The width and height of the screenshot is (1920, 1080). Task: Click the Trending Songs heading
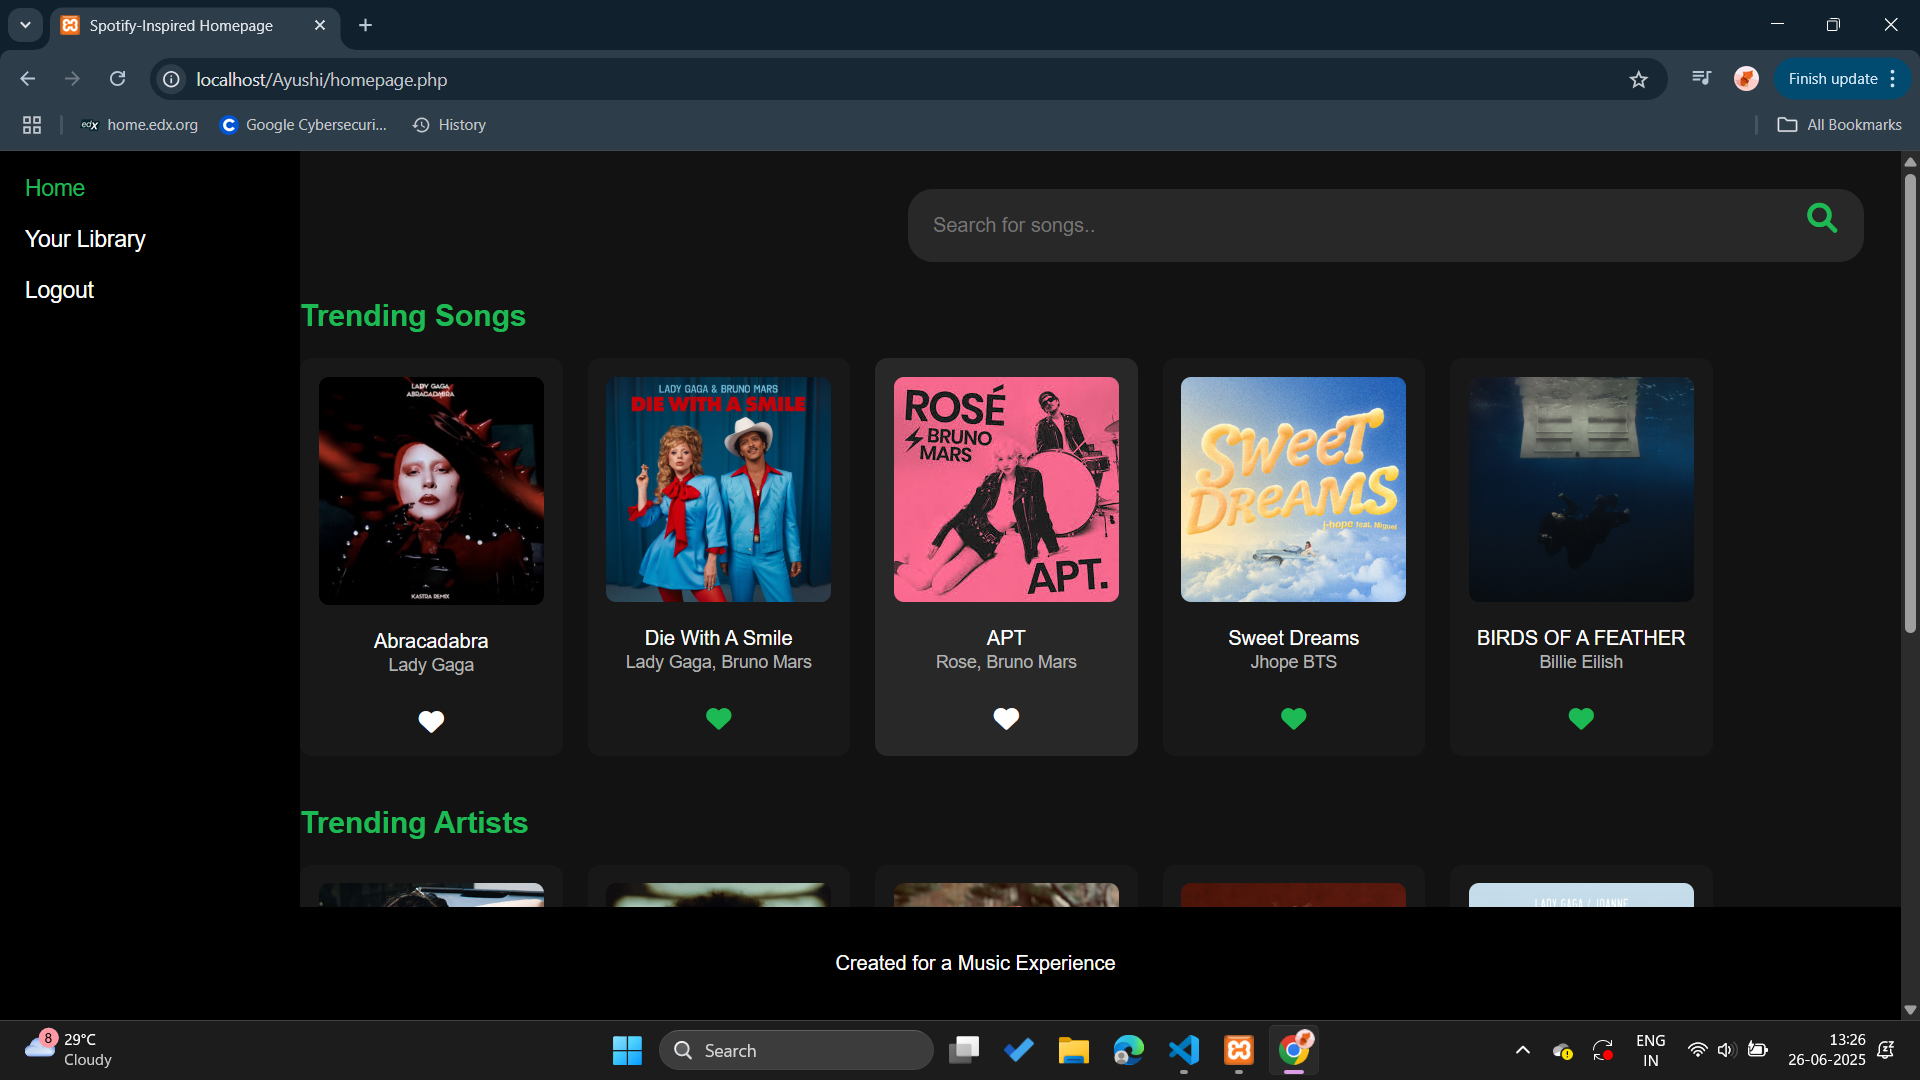pos(414,316)
